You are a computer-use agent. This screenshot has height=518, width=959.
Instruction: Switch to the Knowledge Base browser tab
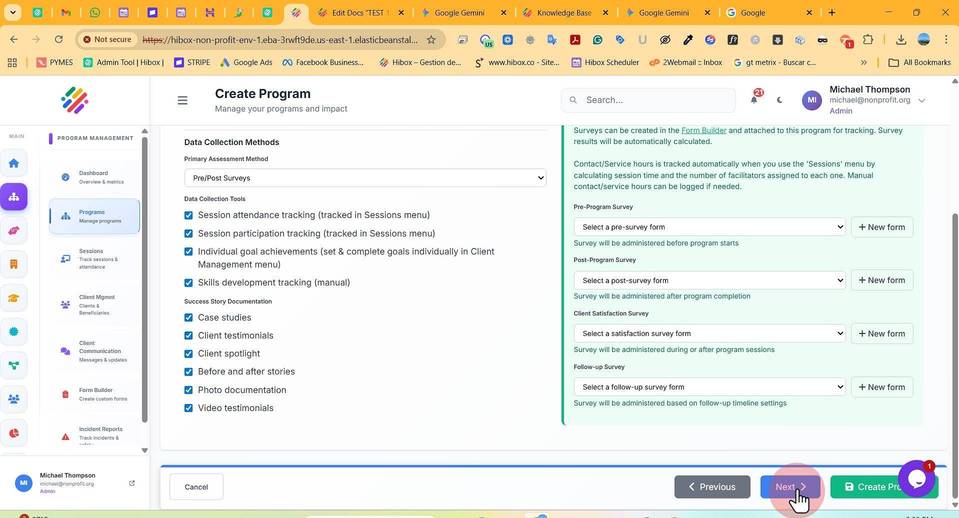[x=563, y=12]
